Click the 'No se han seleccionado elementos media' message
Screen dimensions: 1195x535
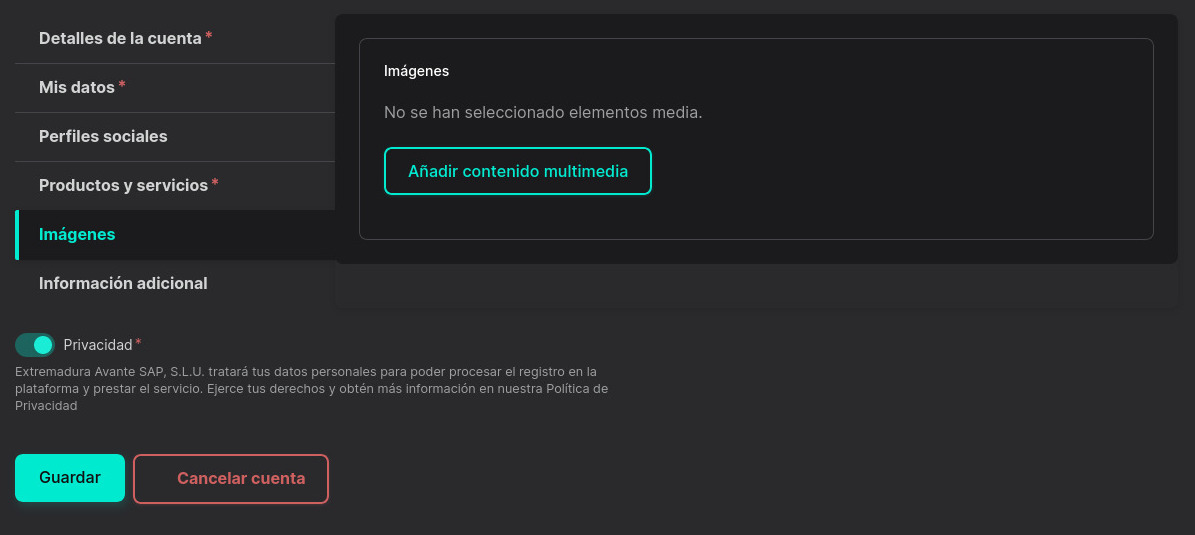[x=543, y=112]
